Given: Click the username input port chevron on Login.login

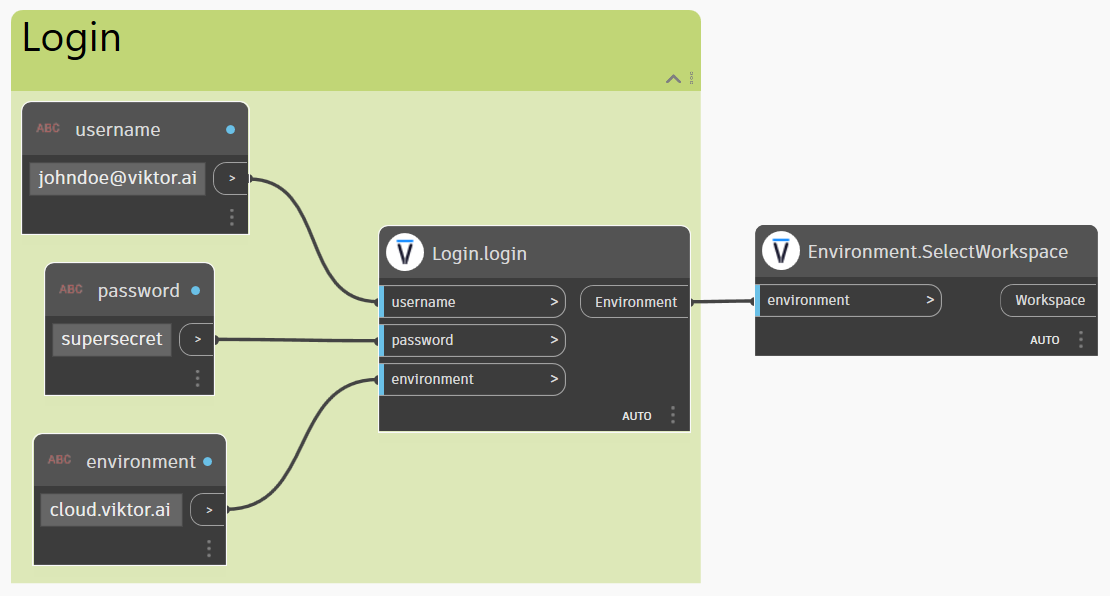Looking at the screenshot, I should coord(554,302).
